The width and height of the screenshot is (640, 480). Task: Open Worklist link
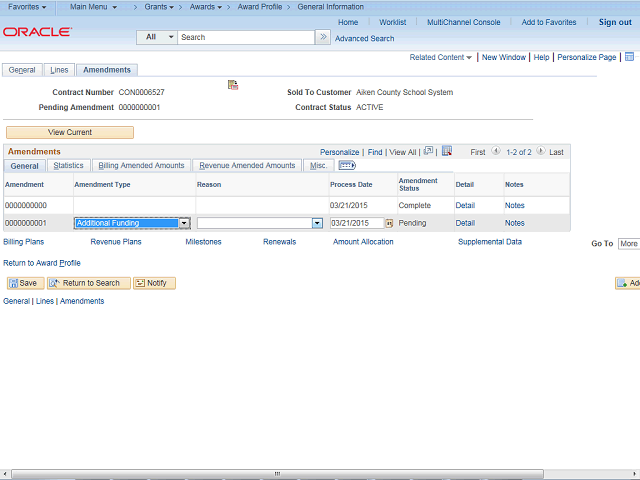point(392,22)
